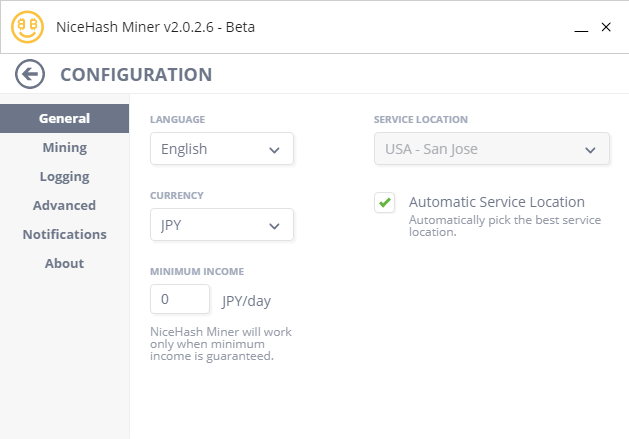Image resolution: width=629 pixels, height=439 pixels.
Task: Go back using the circled arrow icon
Action: [x=30, y=74]
